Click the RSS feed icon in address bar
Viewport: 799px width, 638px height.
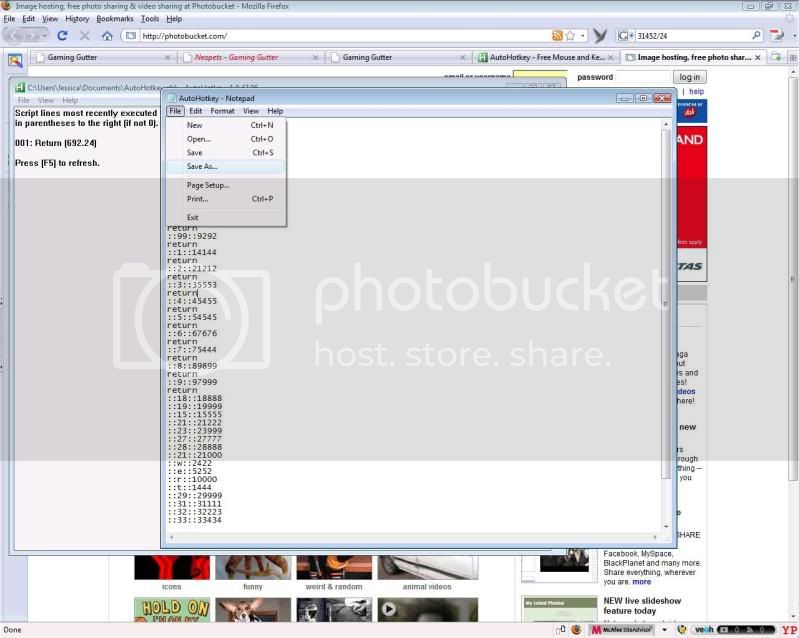(557, 35)
